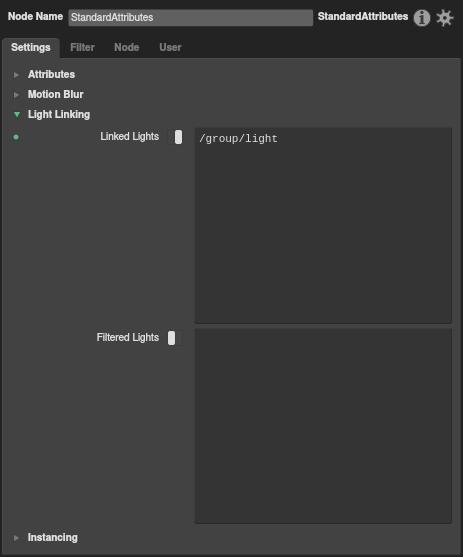Click green dot beside Linked Lights
This screenshot has height=557, width=463.
click(16, 137)
